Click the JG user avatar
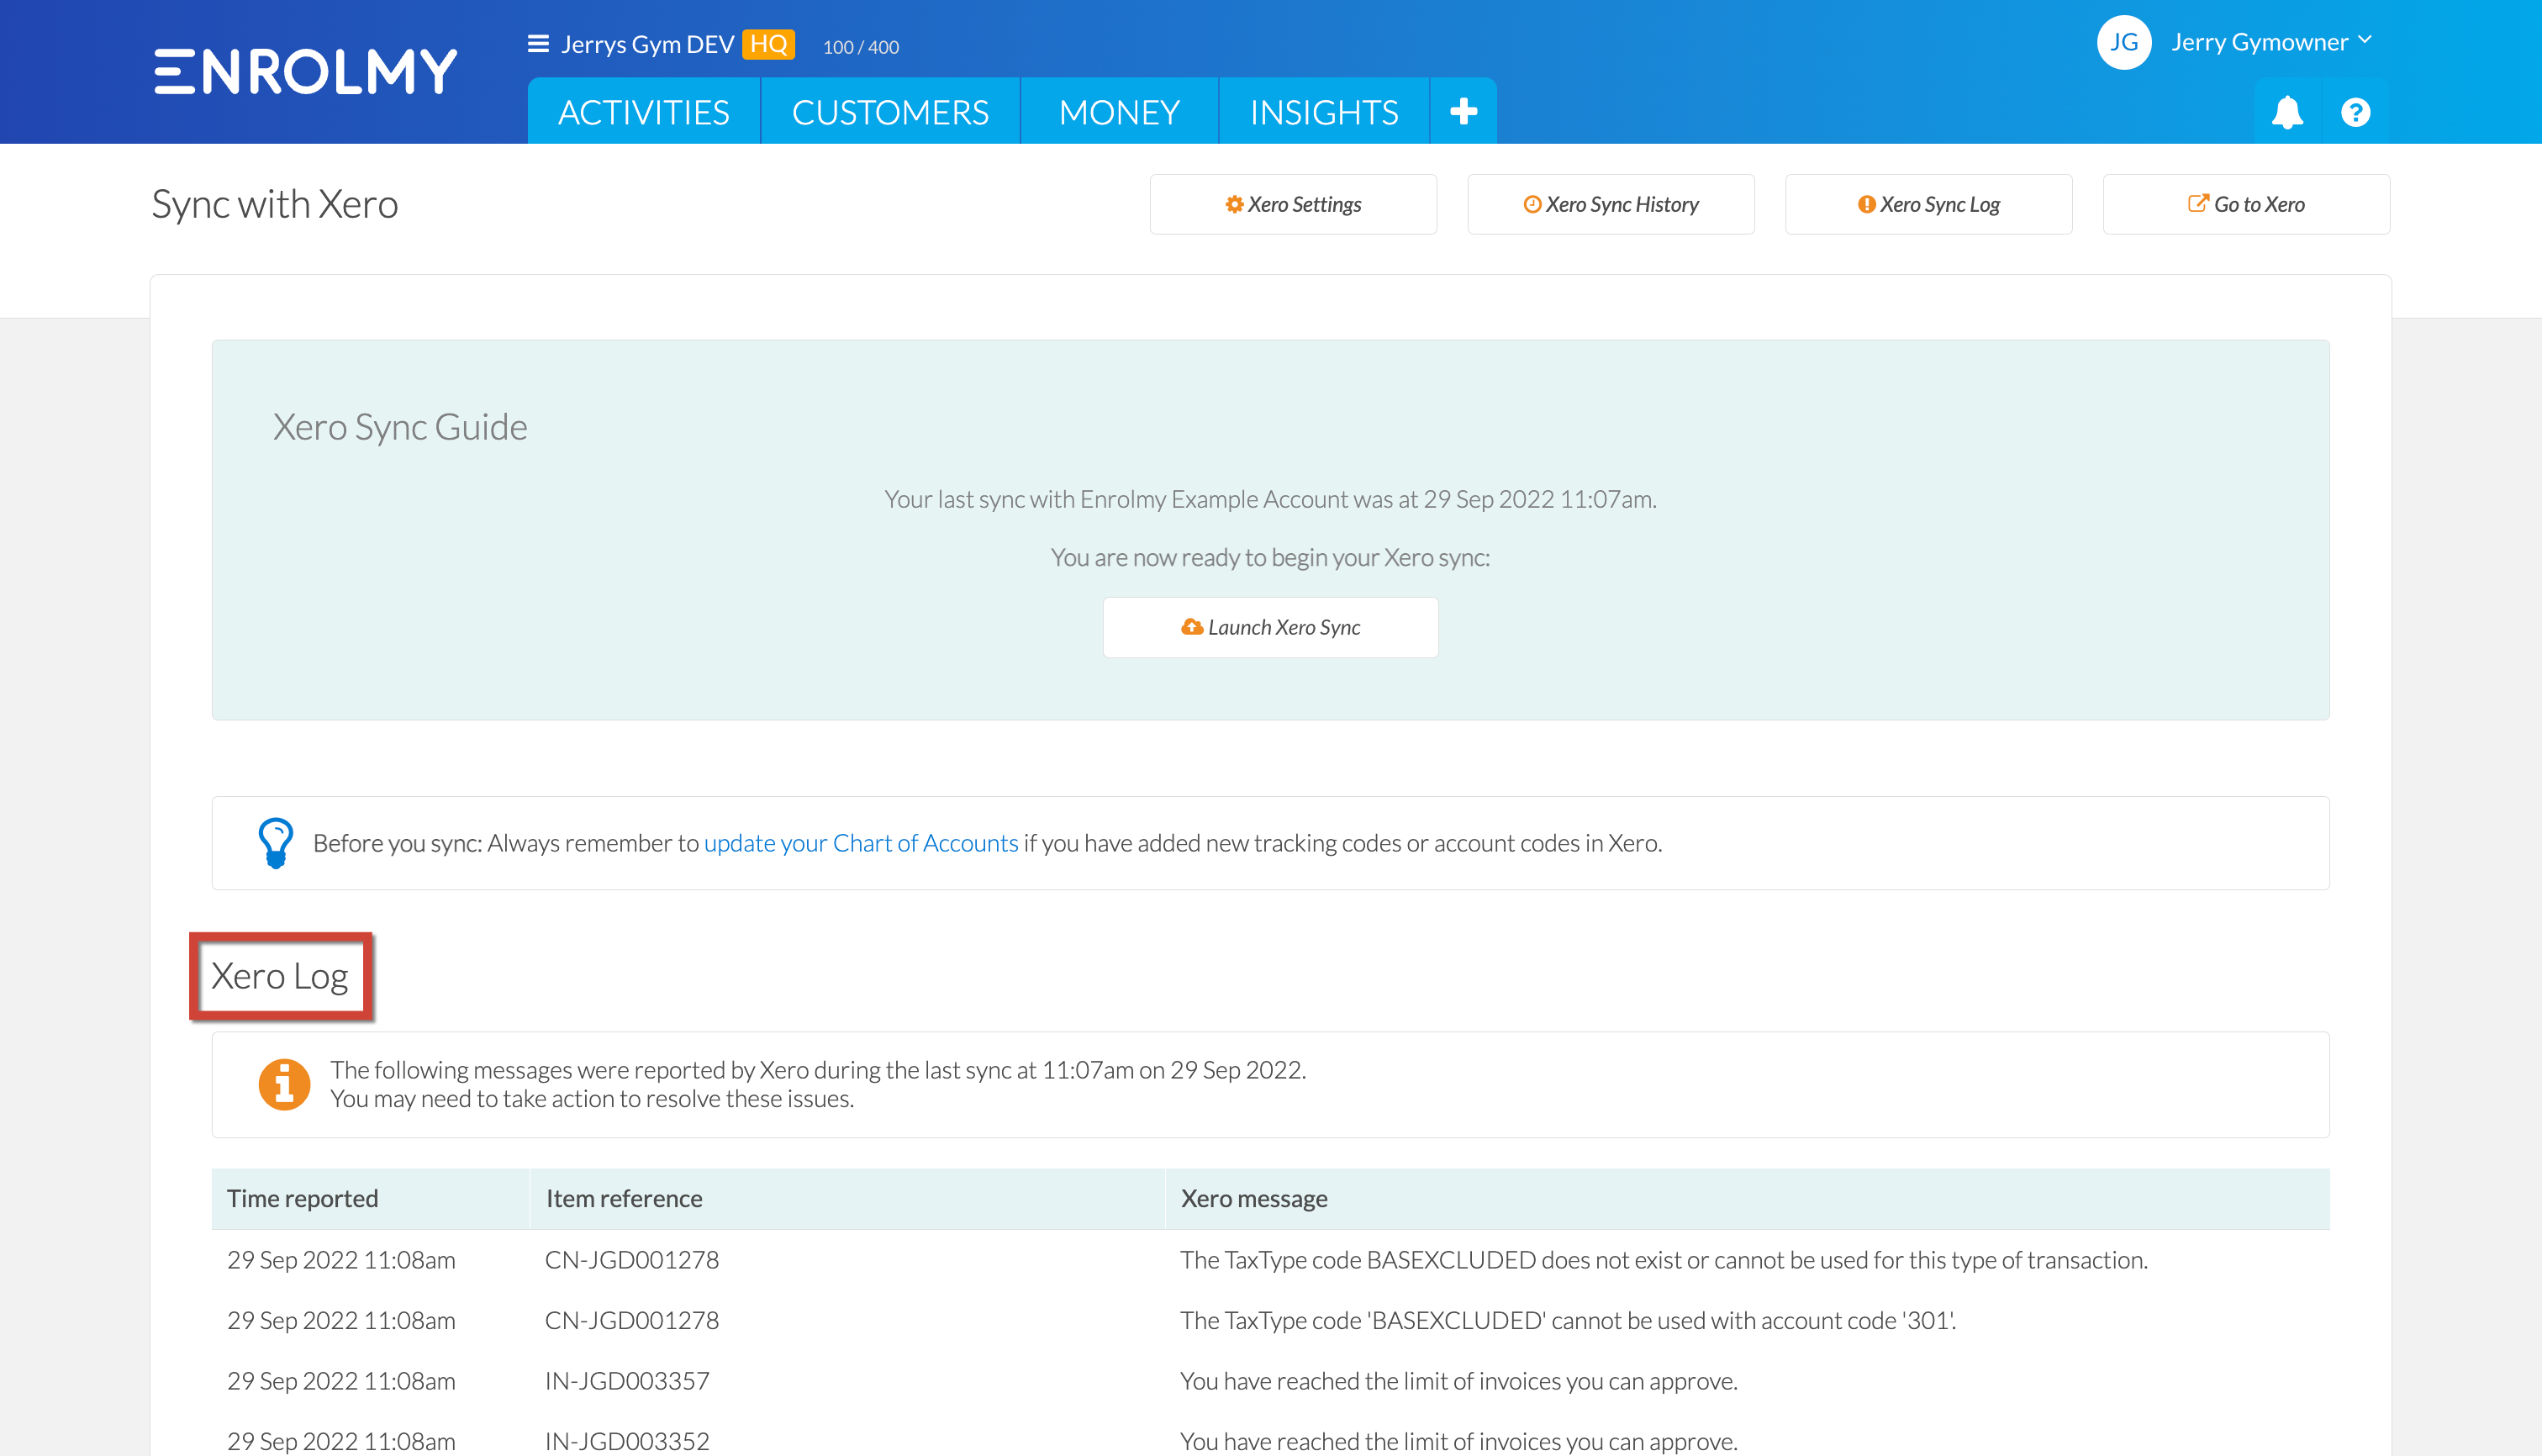The height and width of the screenshot is (1456, 2542). click(2123, 42)
